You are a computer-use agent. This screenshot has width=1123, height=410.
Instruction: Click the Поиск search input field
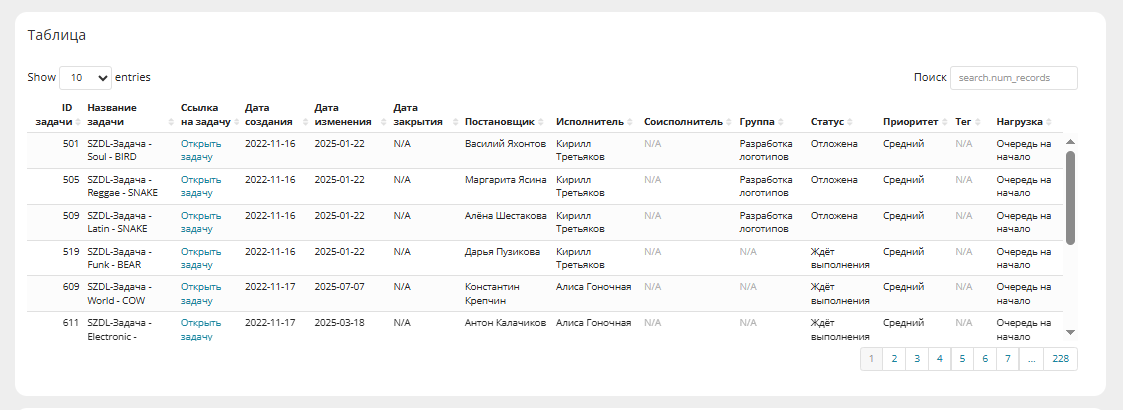(1013, 77)
